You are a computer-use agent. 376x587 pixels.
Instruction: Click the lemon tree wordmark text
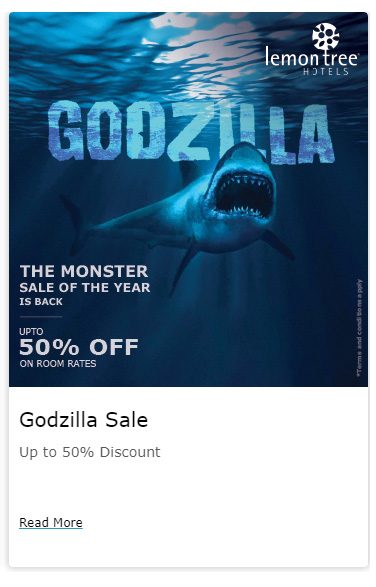[312, 58]
